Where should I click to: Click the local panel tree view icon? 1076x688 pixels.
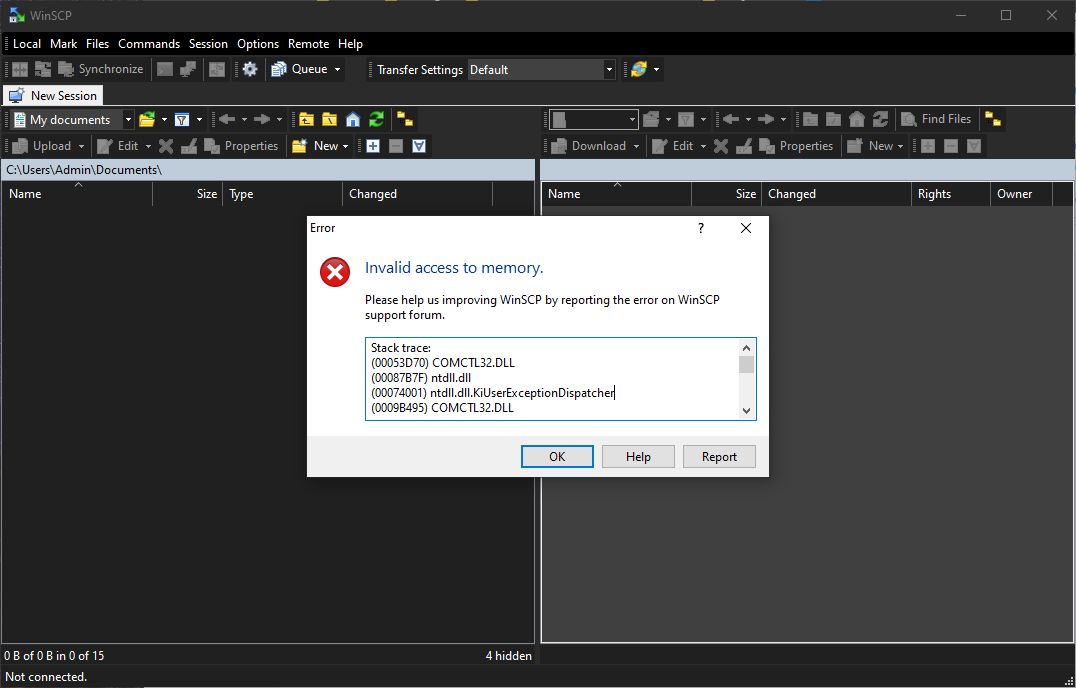pyautogui.click(x=405, y=120)
